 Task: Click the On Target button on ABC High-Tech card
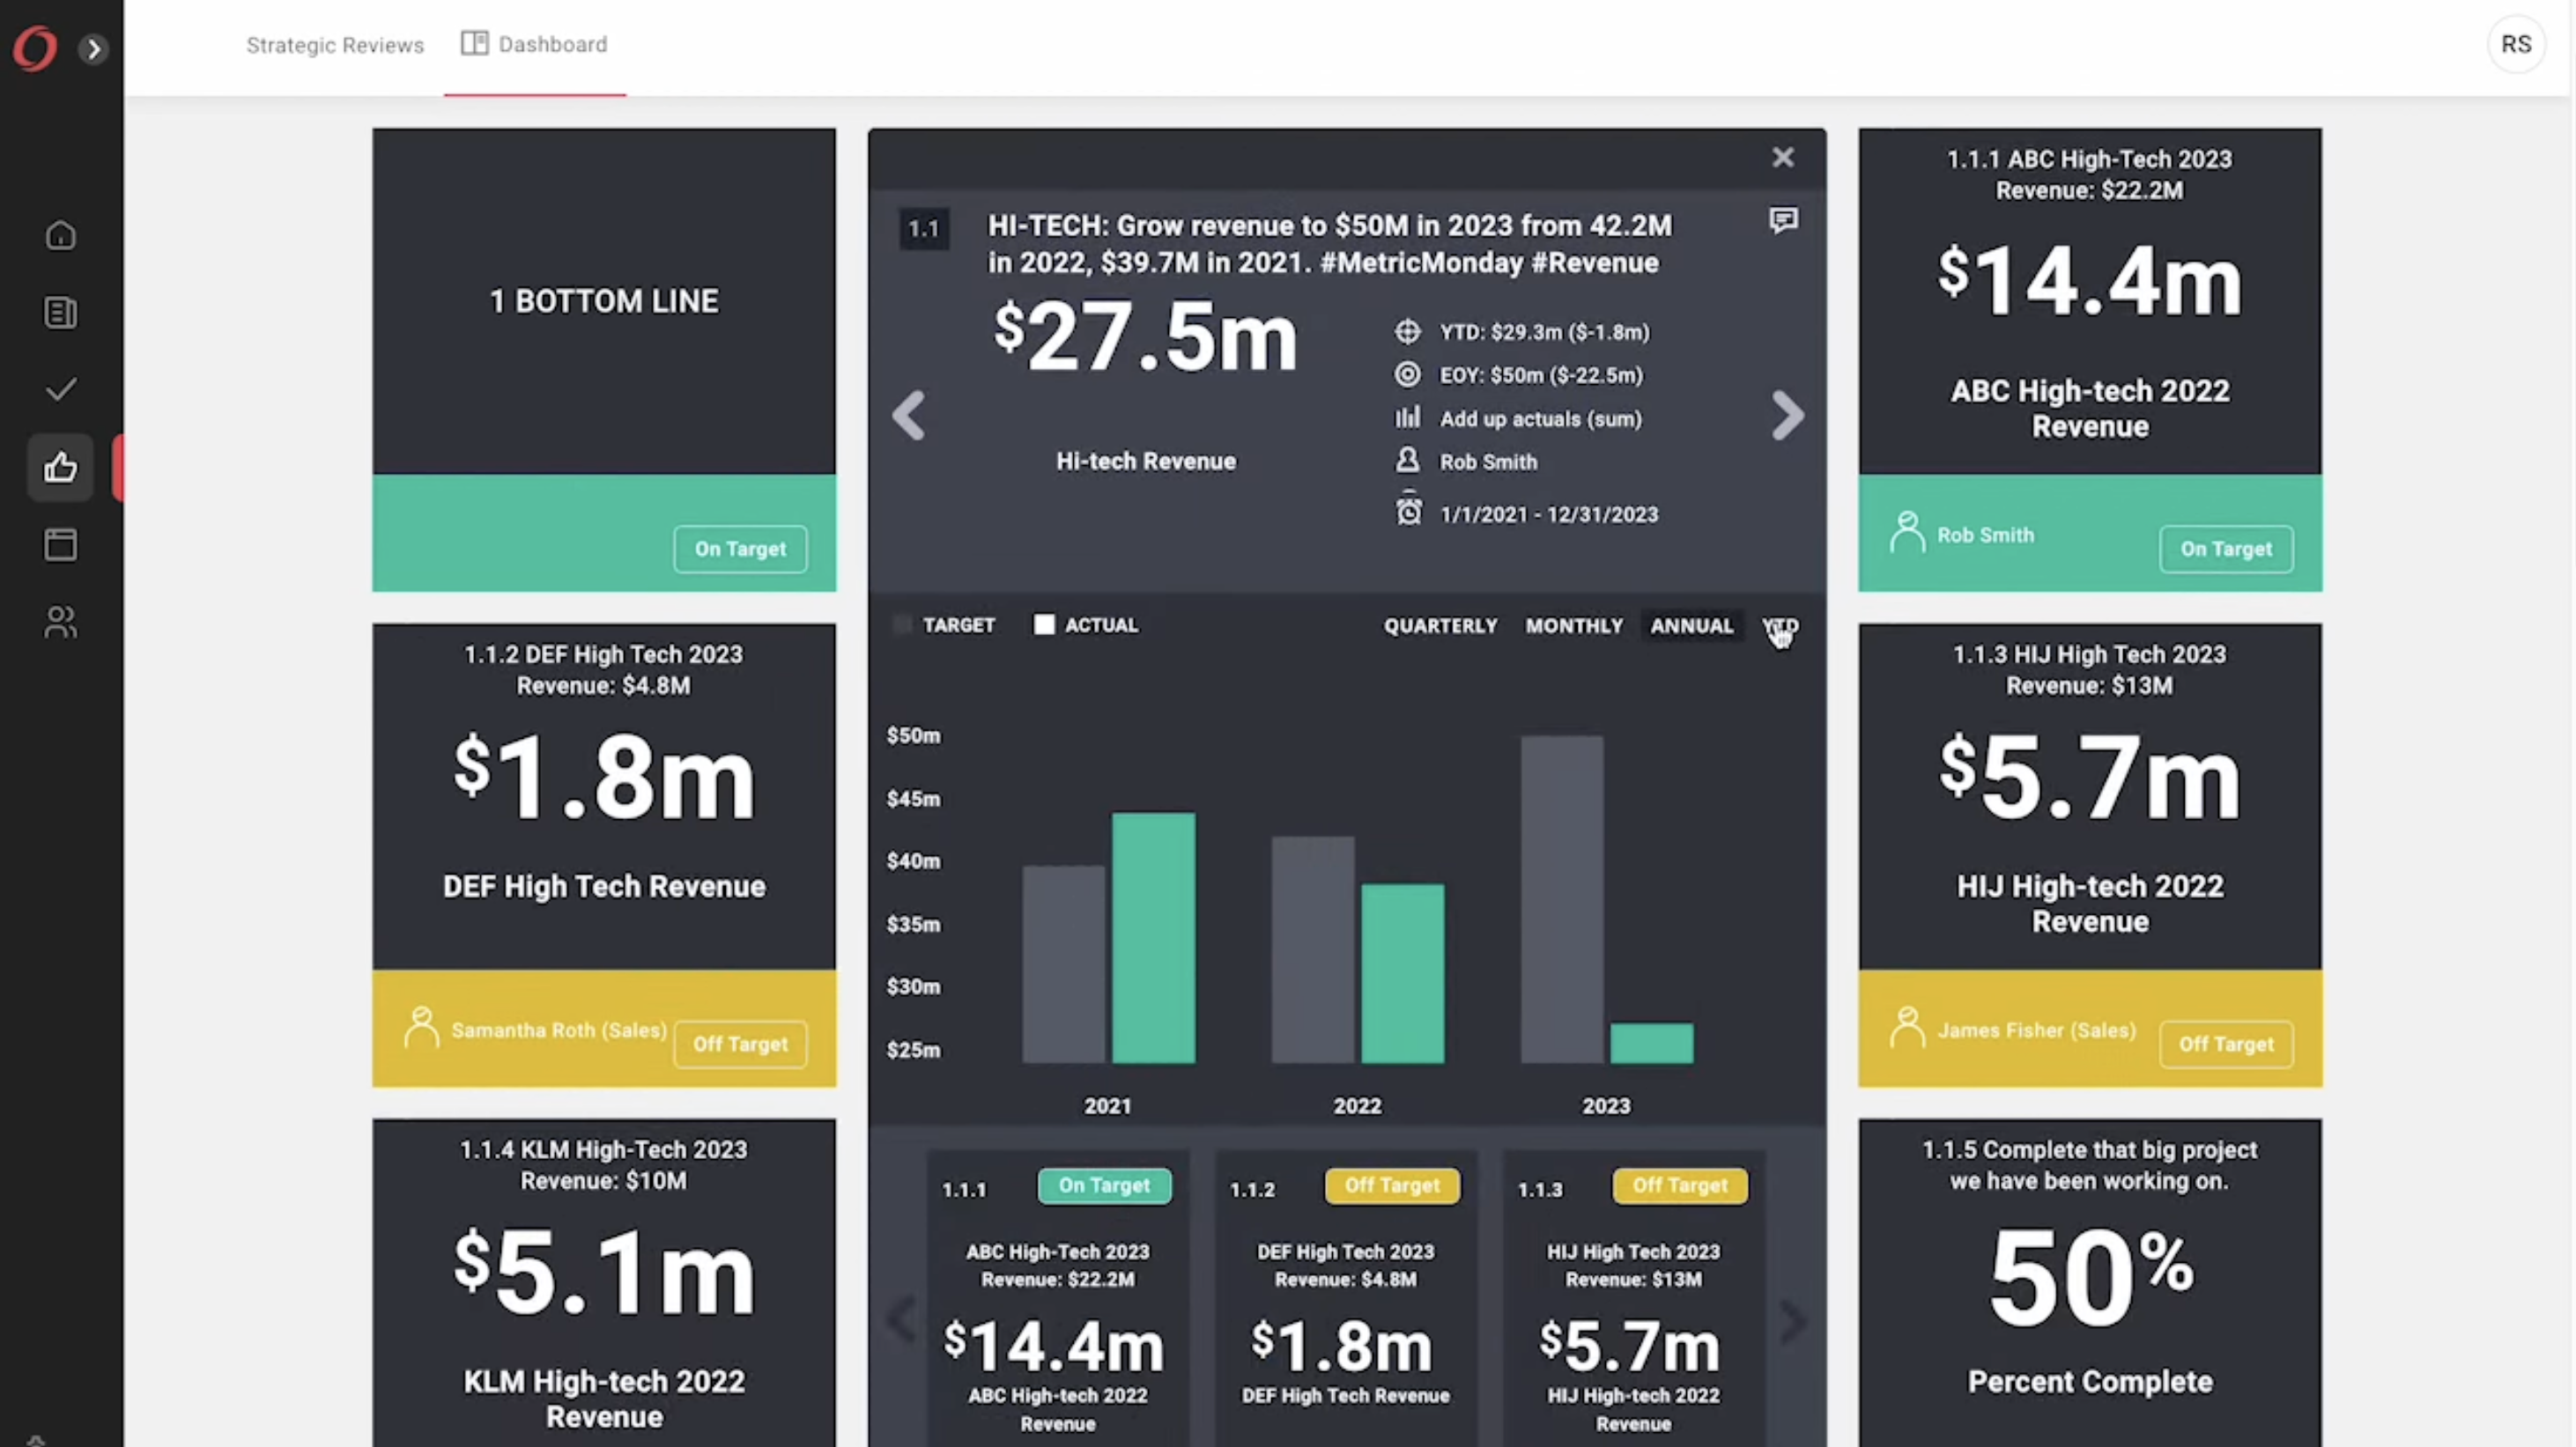2225,547
